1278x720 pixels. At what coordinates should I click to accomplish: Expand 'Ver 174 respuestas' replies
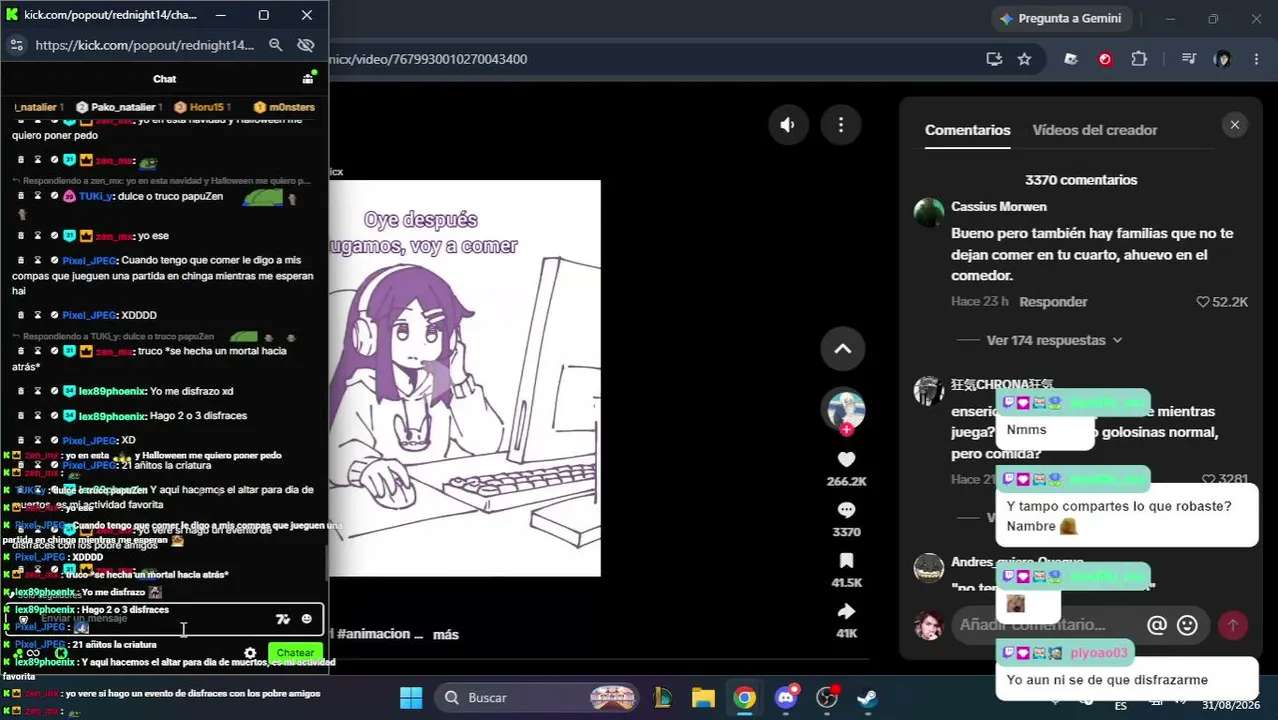1054,340
